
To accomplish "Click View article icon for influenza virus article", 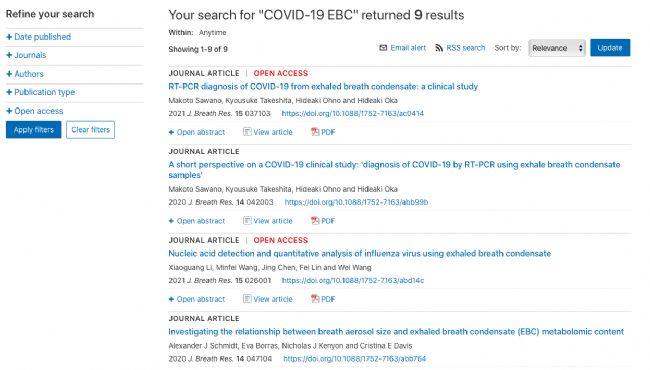I will [x=247, y=299].
